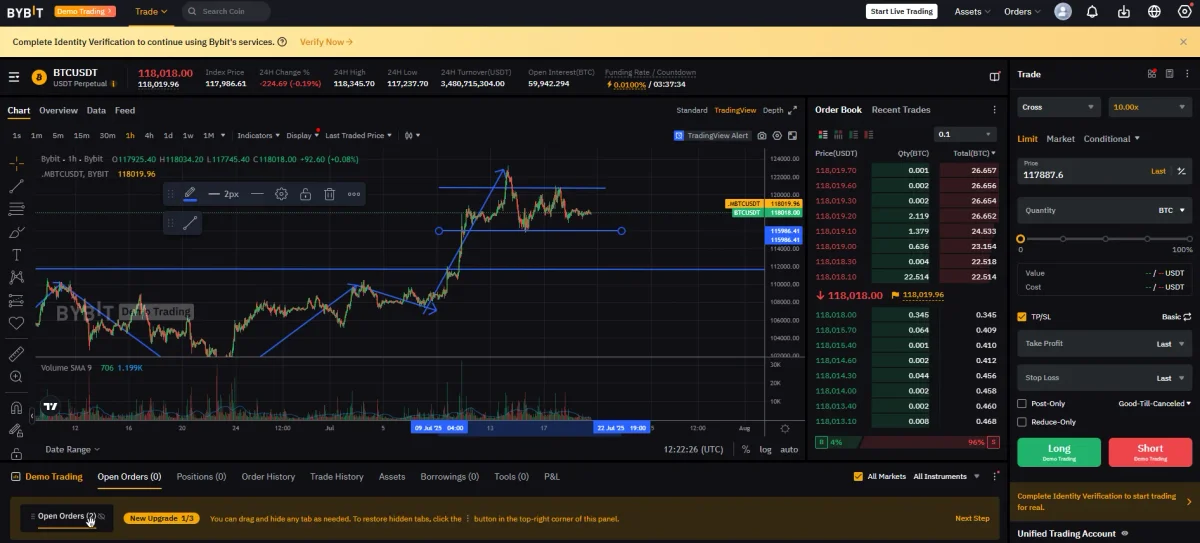Open the download app icon

tap(1124, 12)
